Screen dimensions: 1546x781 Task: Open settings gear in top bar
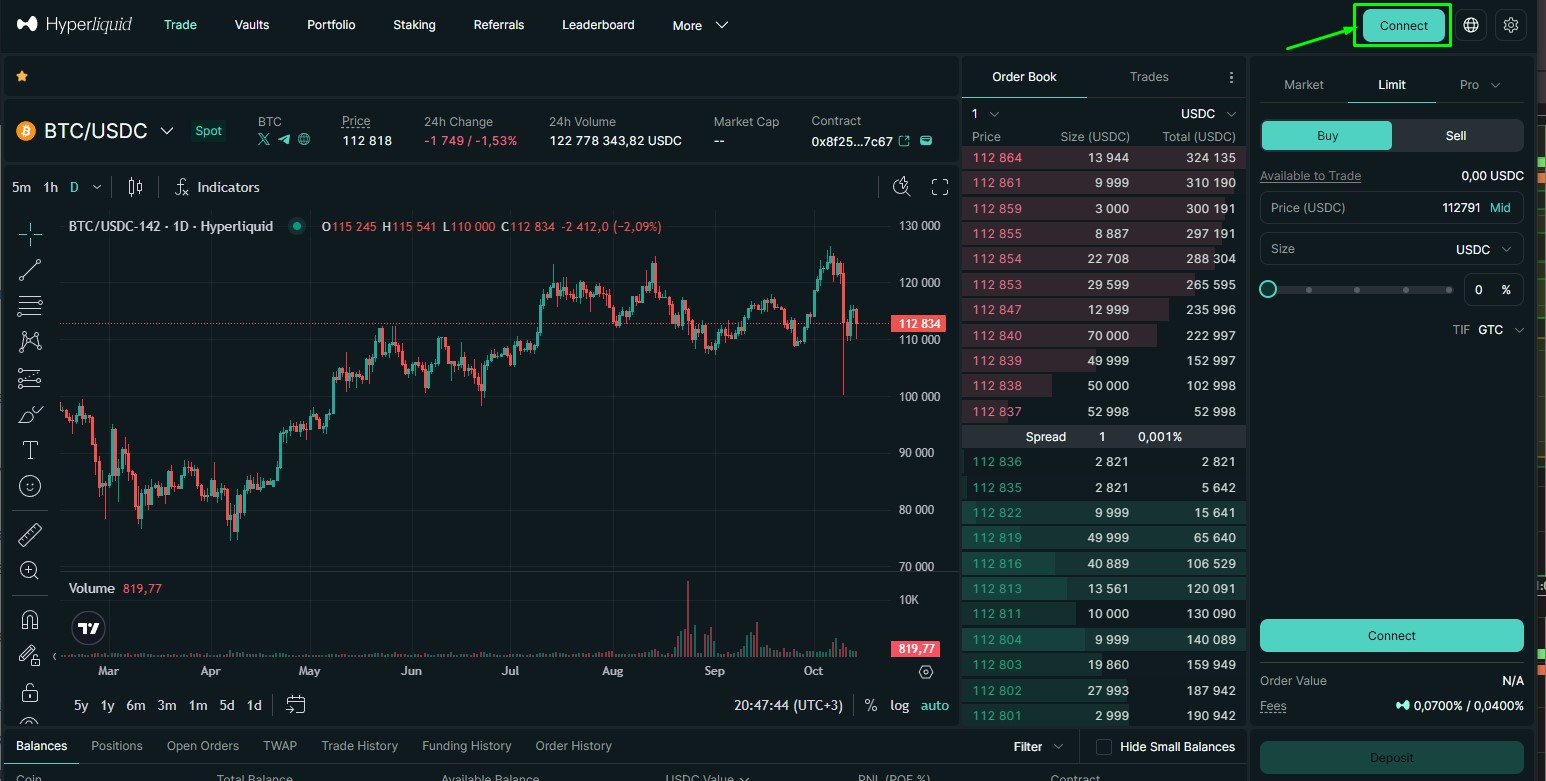1510,25
